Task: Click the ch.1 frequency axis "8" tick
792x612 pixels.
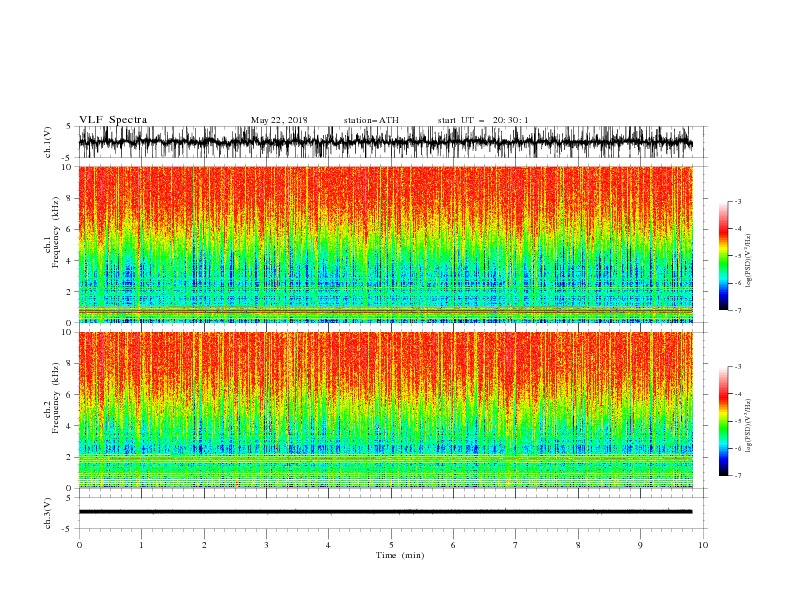Action: 70,198
